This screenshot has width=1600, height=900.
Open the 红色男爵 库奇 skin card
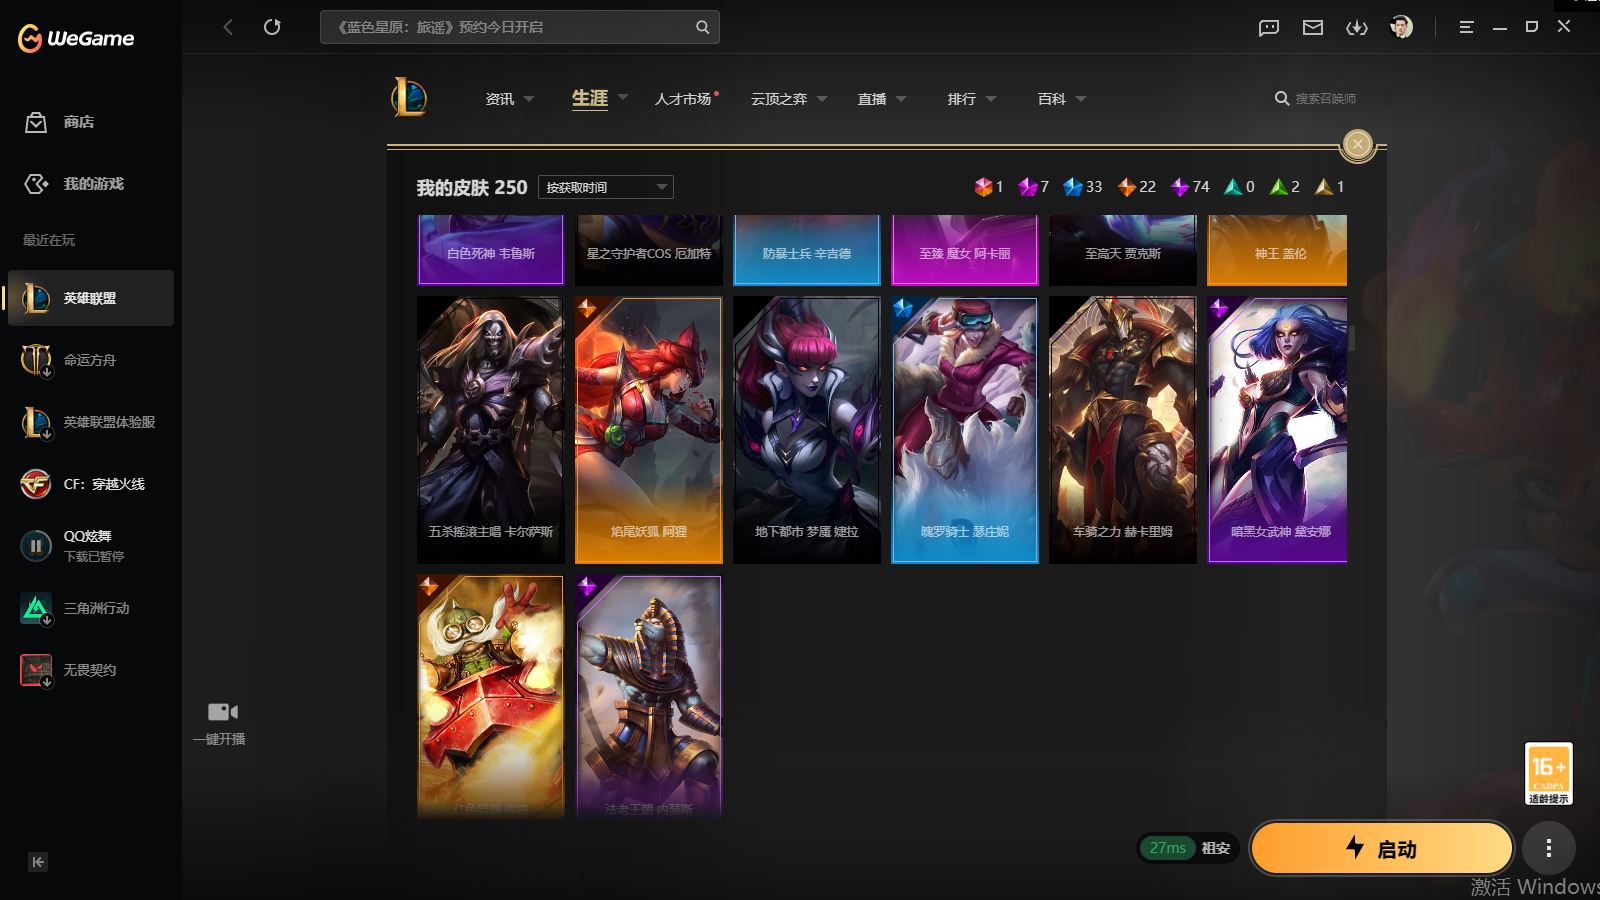491,697
